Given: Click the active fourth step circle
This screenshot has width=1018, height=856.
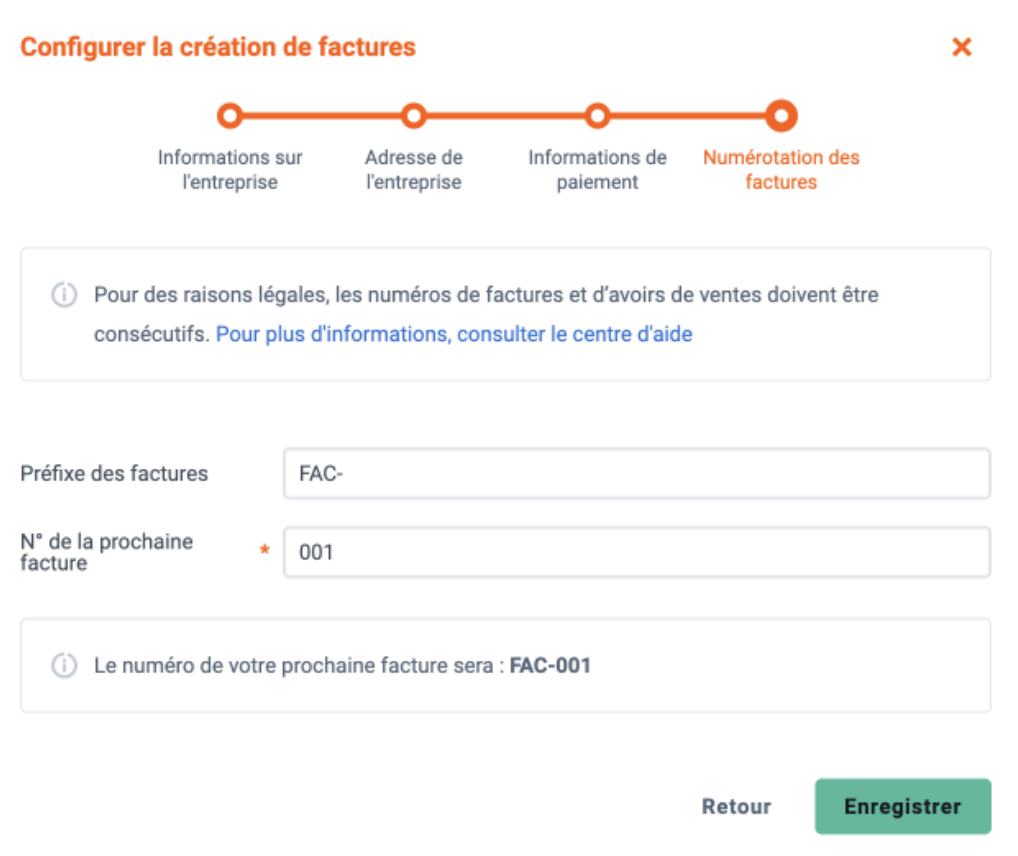Looking at the screenshot, I should tap(781, 116).
